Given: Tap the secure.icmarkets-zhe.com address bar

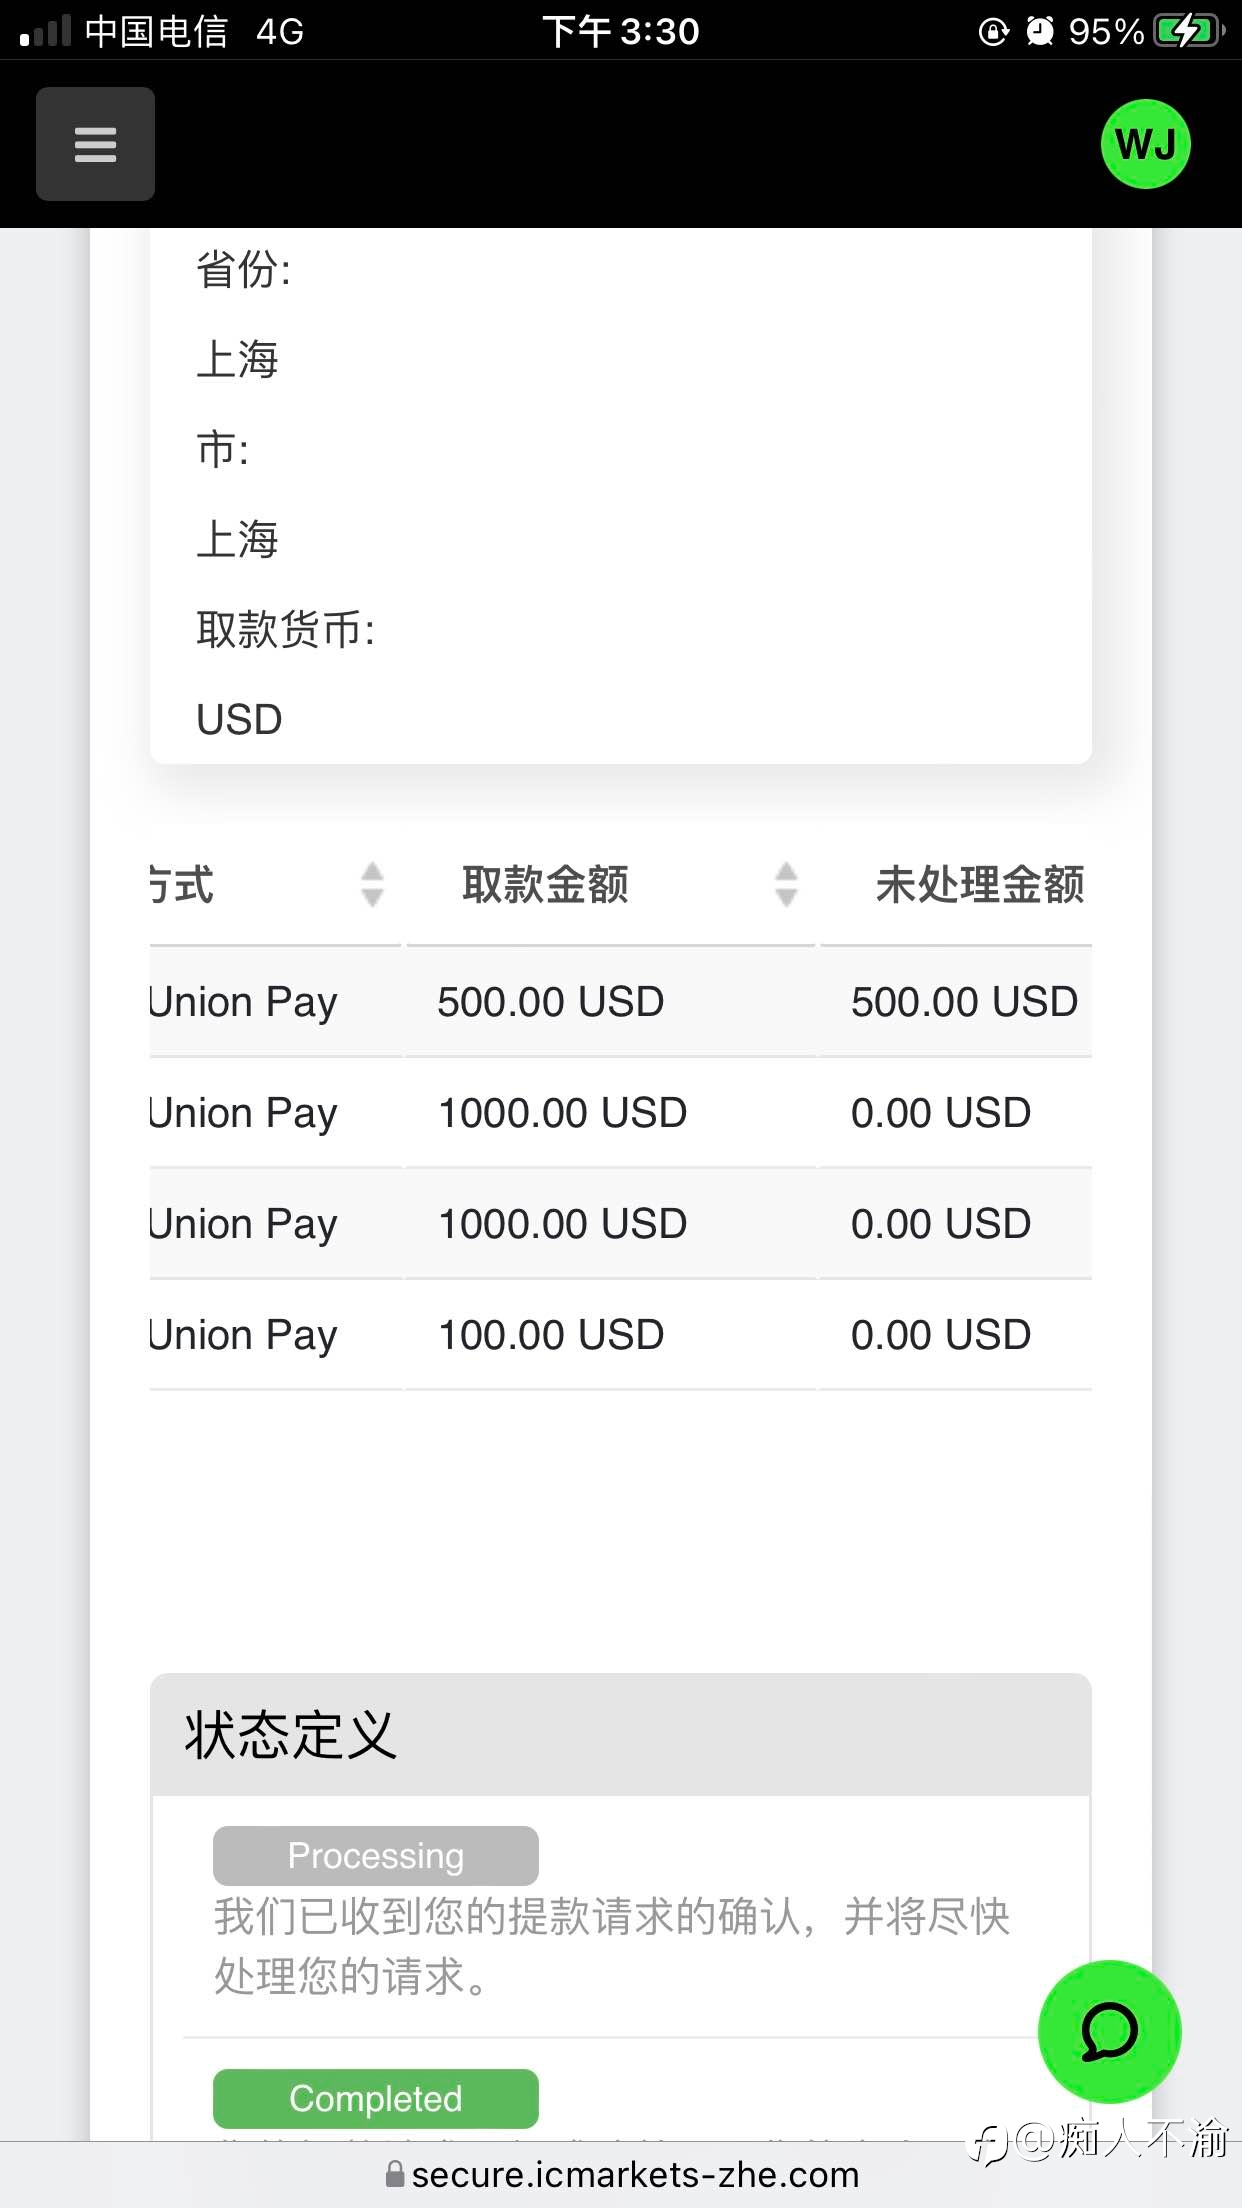Looking at the screenshot, I should (x=621, y=2174).
